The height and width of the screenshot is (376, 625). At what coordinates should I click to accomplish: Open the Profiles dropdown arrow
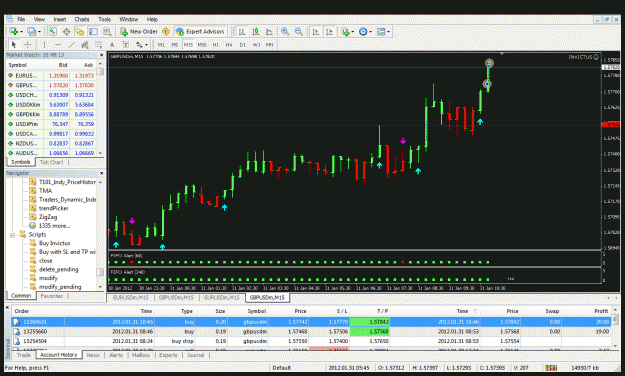39,32
